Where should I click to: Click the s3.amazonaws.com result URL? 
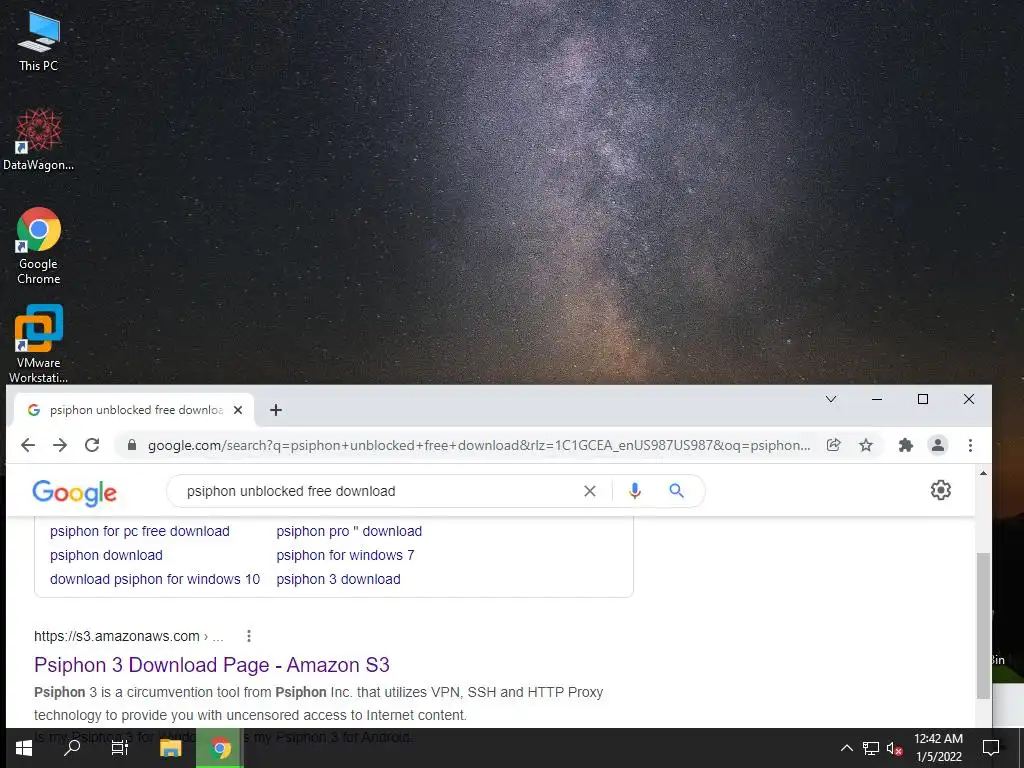click(x=129, y=636)
